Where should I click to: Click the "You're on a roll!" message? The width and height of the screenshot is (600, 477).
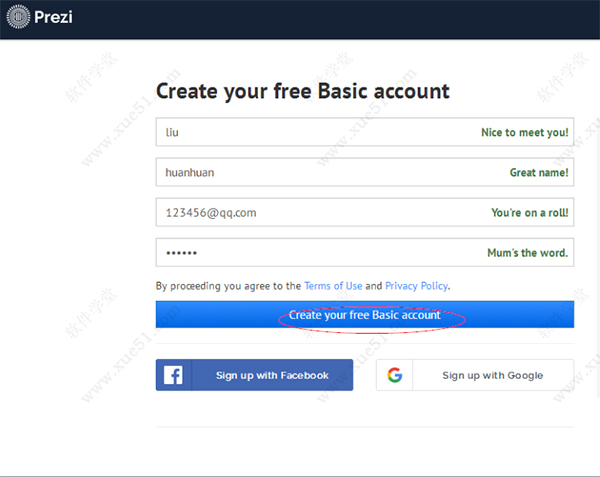click(x=529, y=212)
